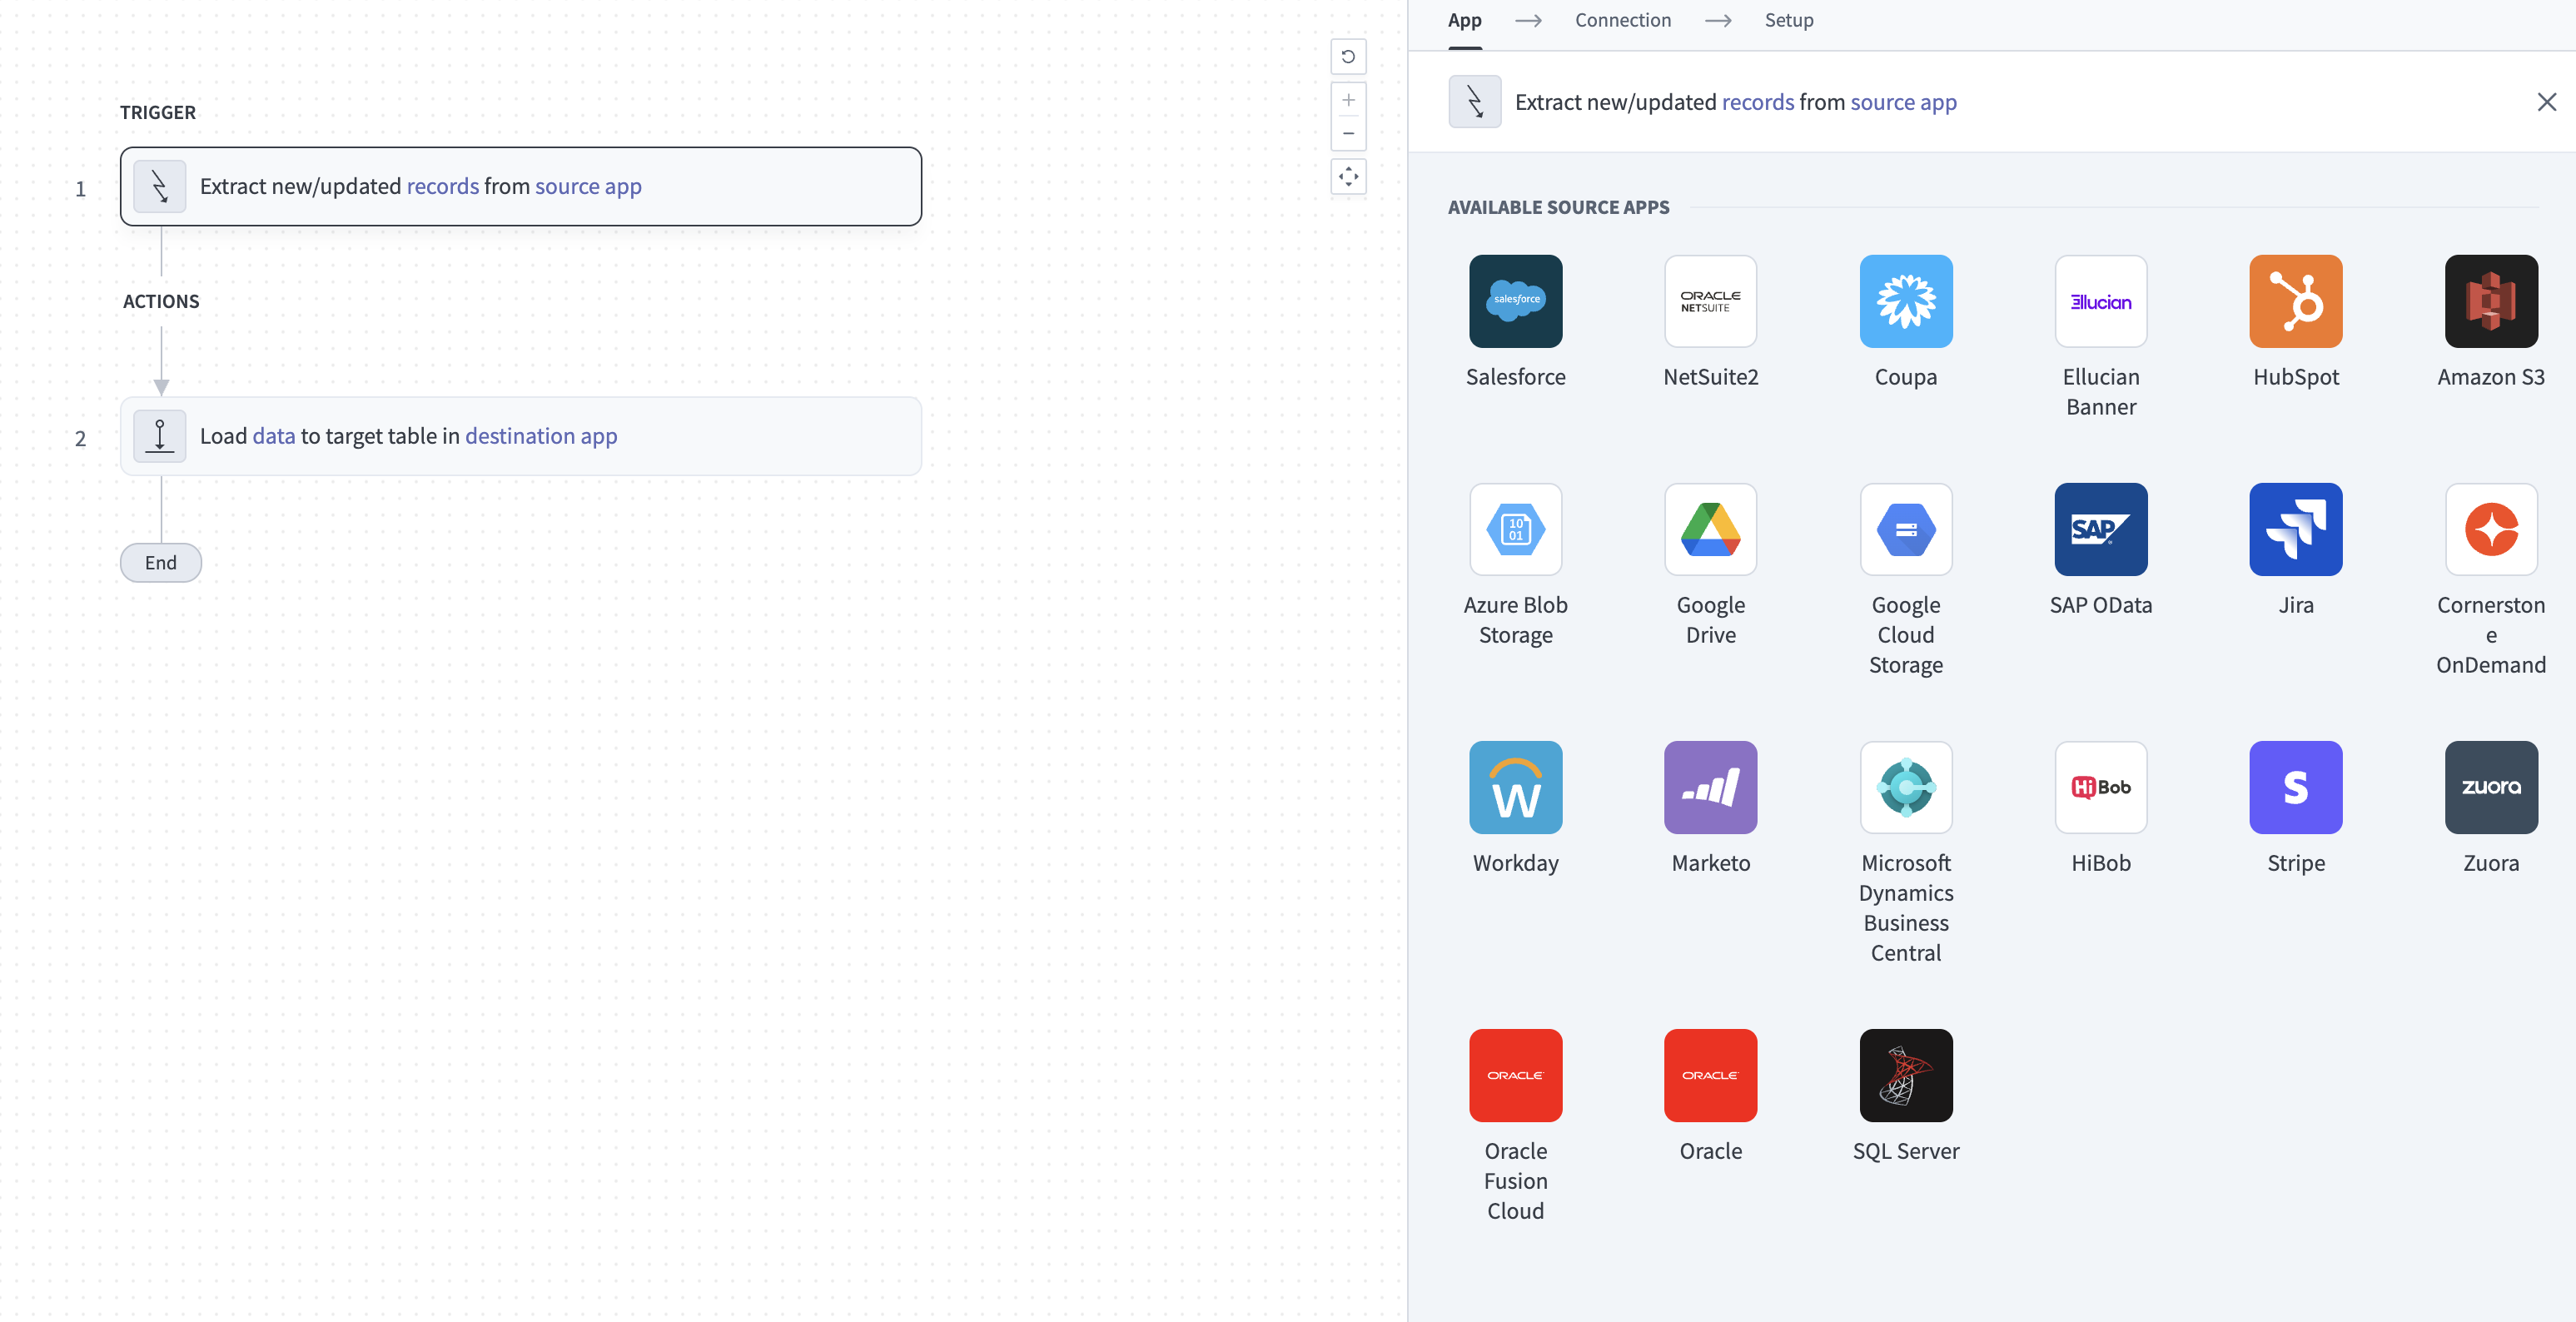The image size is (2576, 1322).
Task: Zoom out on the recipe canvas
Action: (x=1348, y=133)
